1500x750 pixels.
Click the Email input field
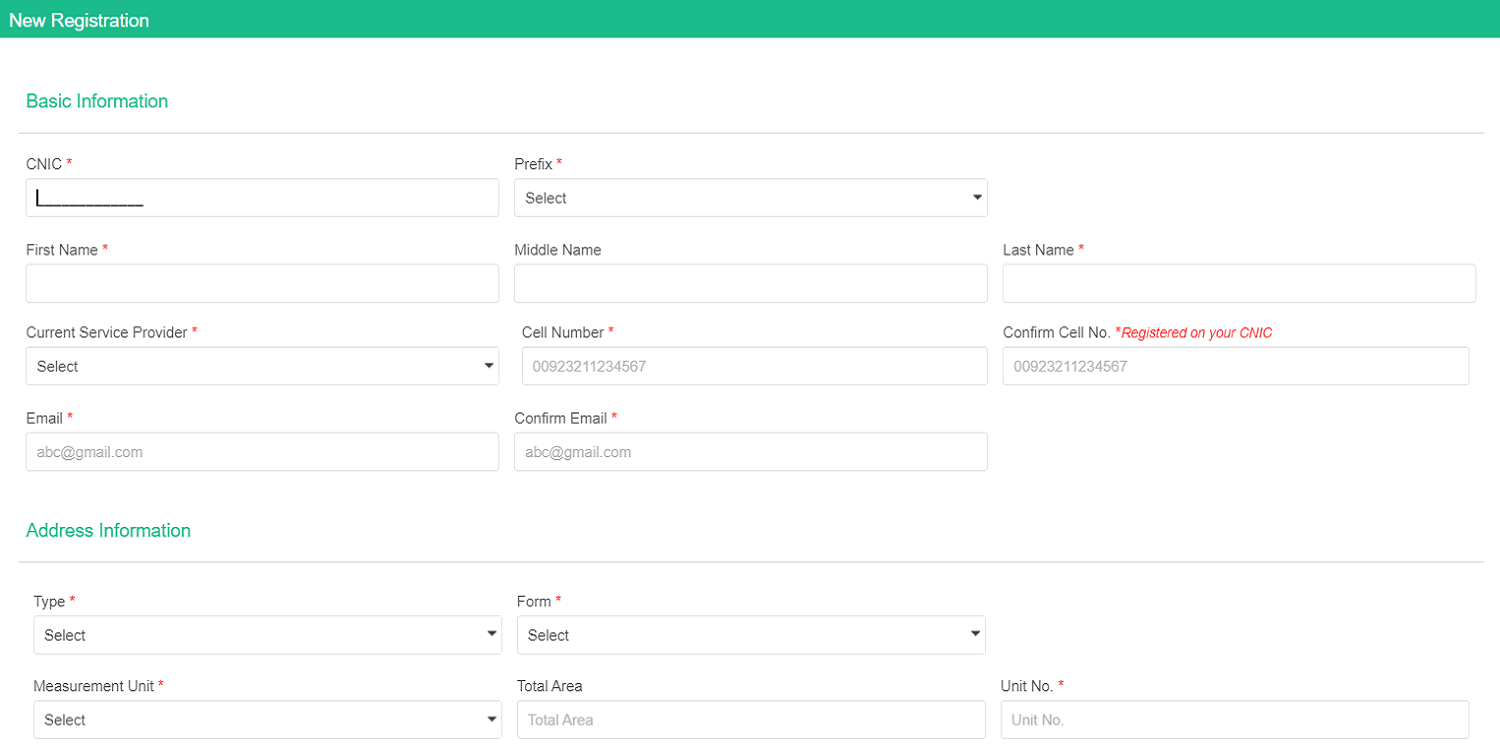262,452
